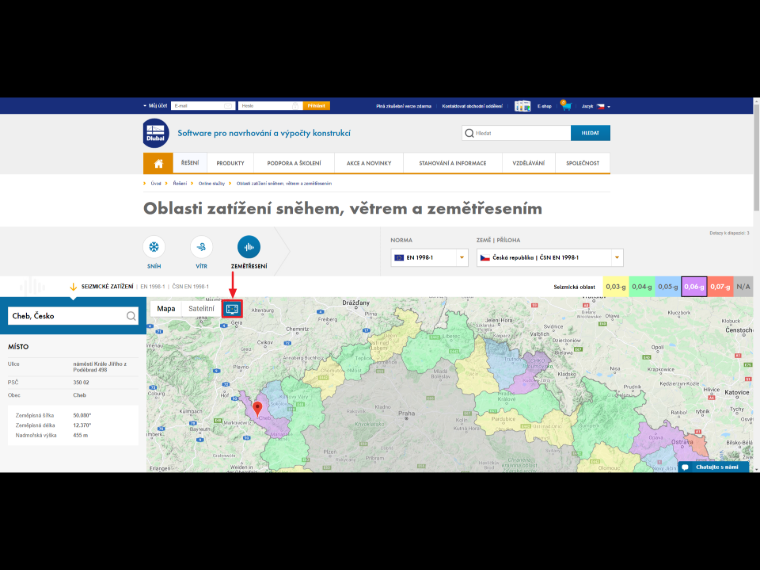760x570 pixels.
Task: Click the 0,04 g green legend swatch
Action: click(x=642, y=286)
